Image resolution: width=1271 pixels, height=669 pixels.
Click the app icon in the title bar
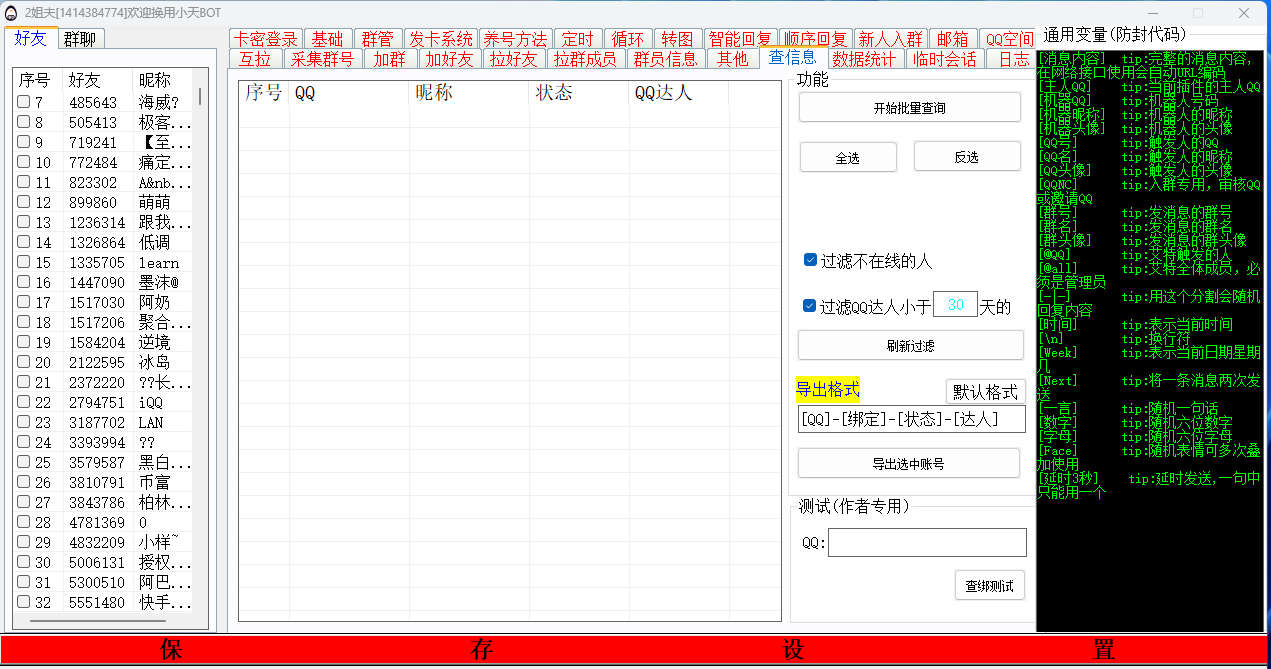(x=11, y=13)
